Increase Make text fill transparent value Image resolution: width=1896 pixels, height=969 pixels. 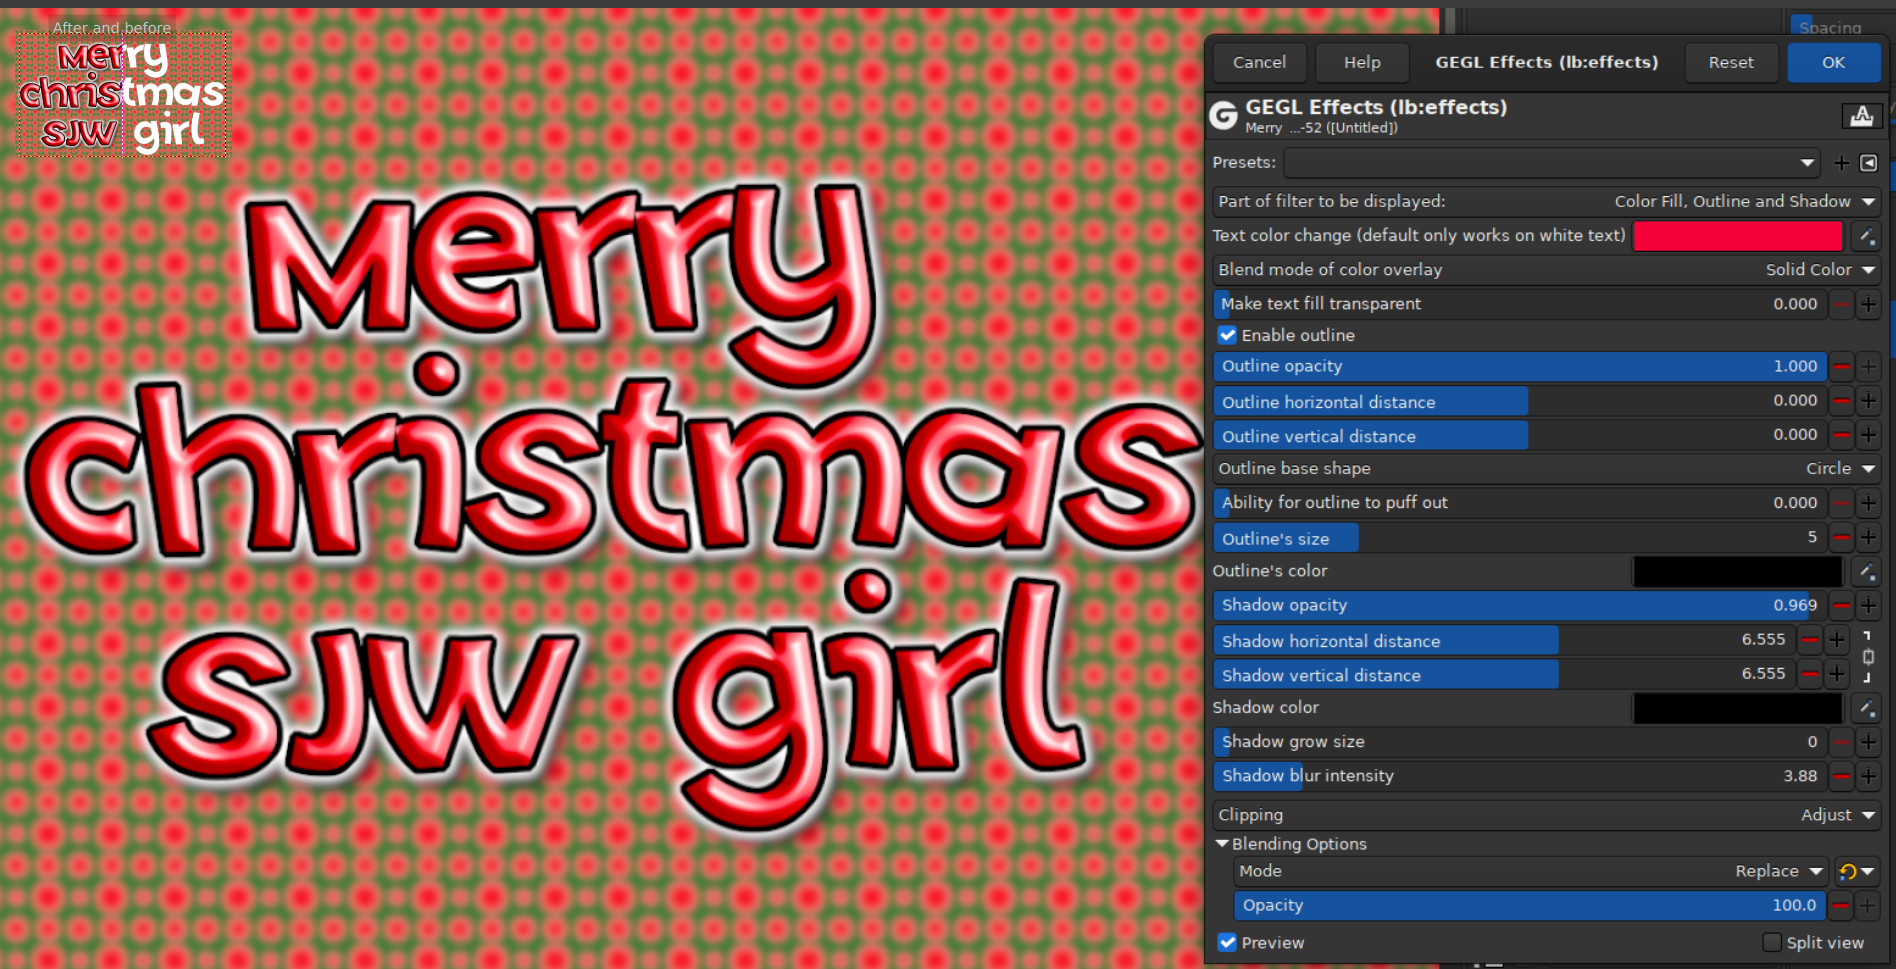(1868, 304)
